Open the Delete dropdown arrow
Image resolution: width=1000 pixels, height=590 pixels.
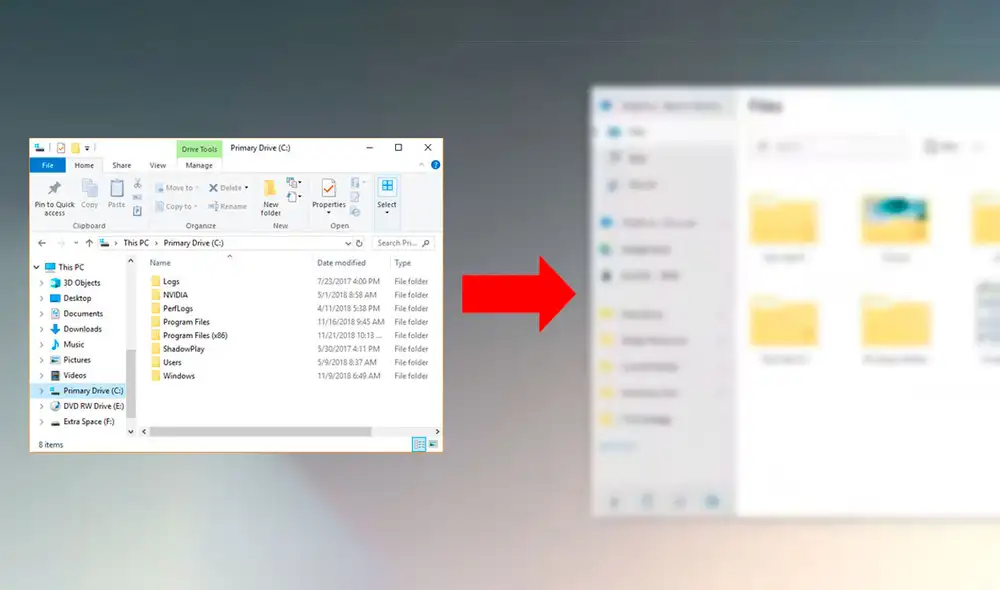point(245,187)
